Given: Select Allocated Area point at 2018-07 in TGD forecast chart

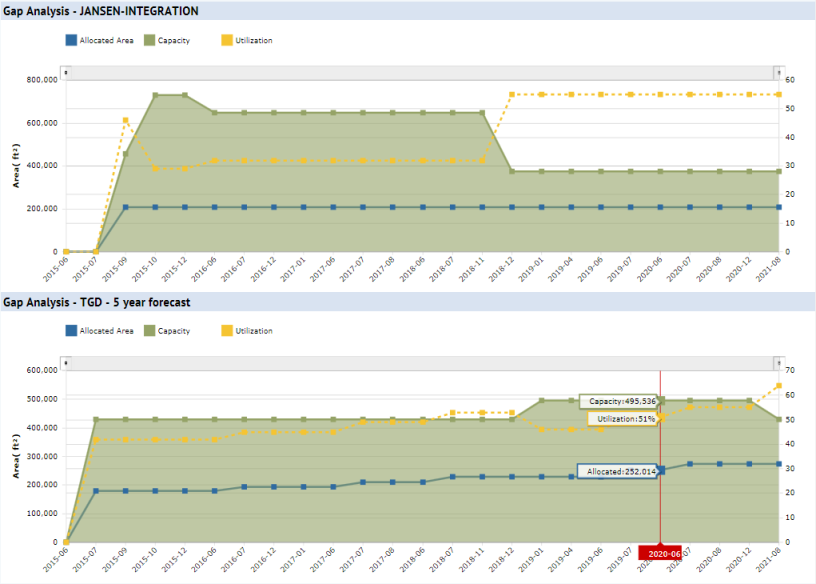Looking at the screenshot, I should [x=452, y=477].
